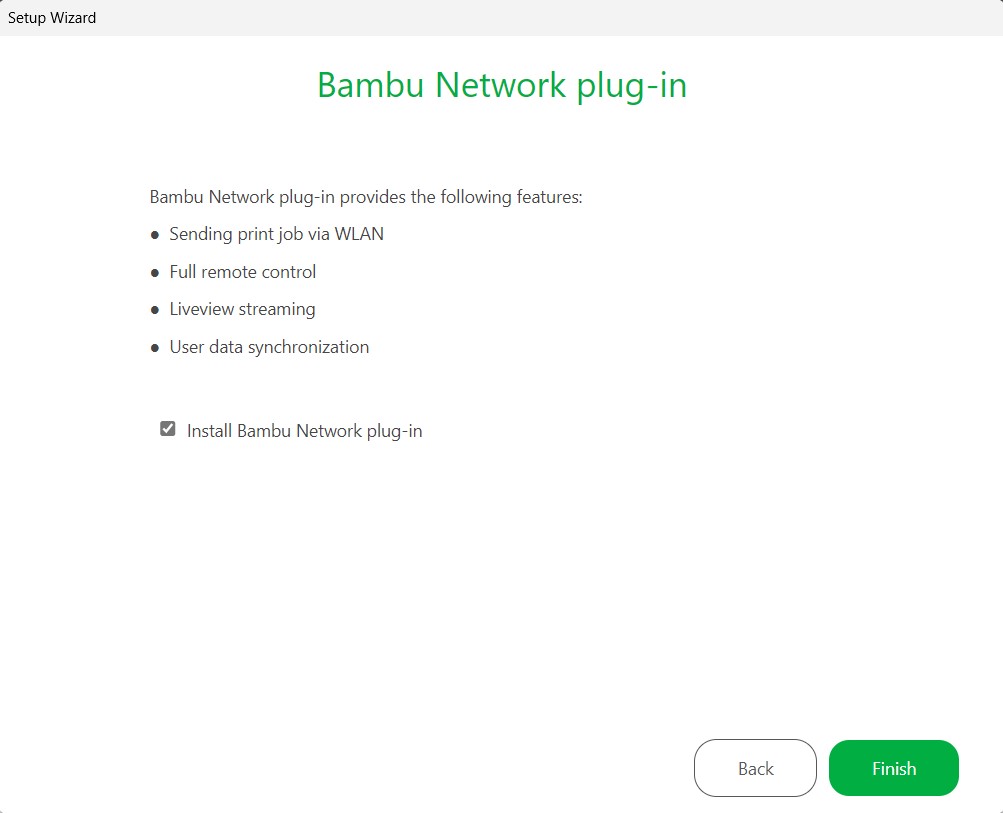Click the Finish button

click(x=893, y=768)
